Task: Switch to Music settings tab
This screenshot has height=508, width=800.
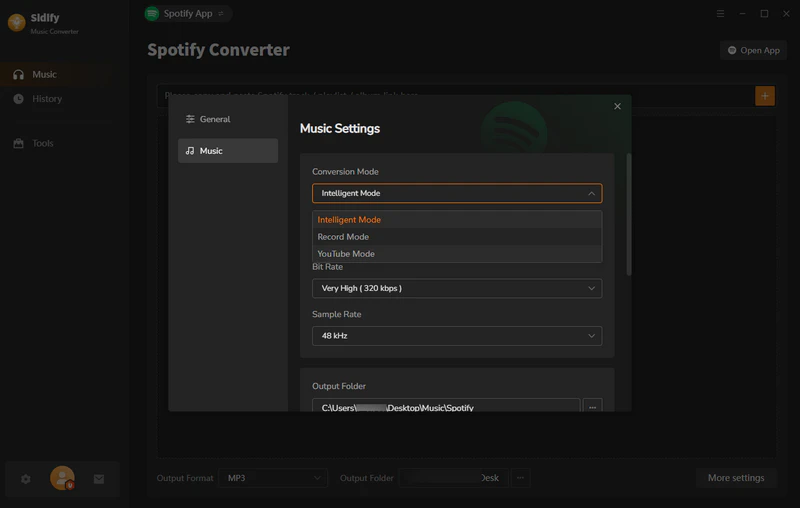Action: pos(228,151)
